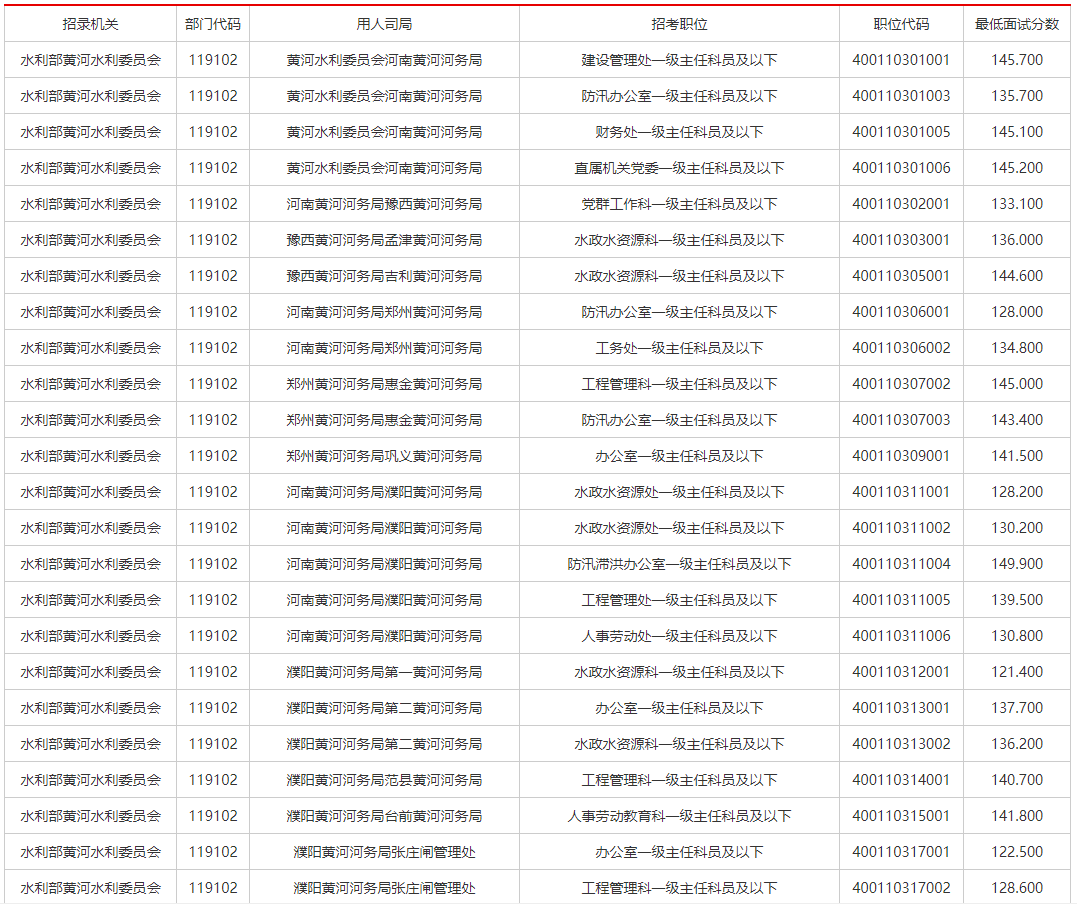This screenshot has width=1077, height=907.
Task: Click the 部门代码 column header
Action: pyautogui.click(x=213, y=24)
